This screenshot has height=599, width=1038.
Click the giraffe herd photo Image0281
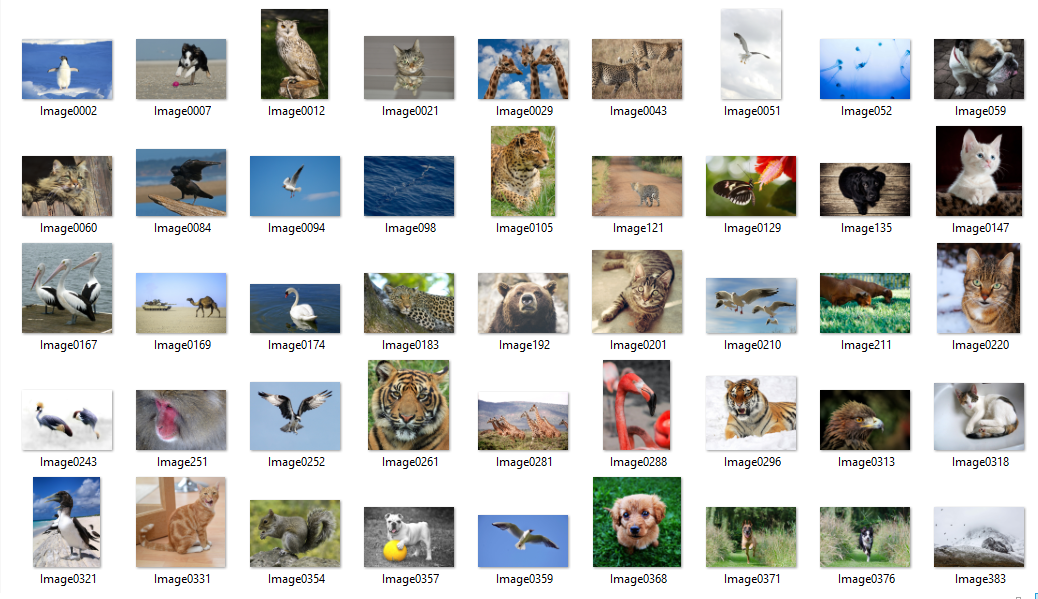pos(523,420)
